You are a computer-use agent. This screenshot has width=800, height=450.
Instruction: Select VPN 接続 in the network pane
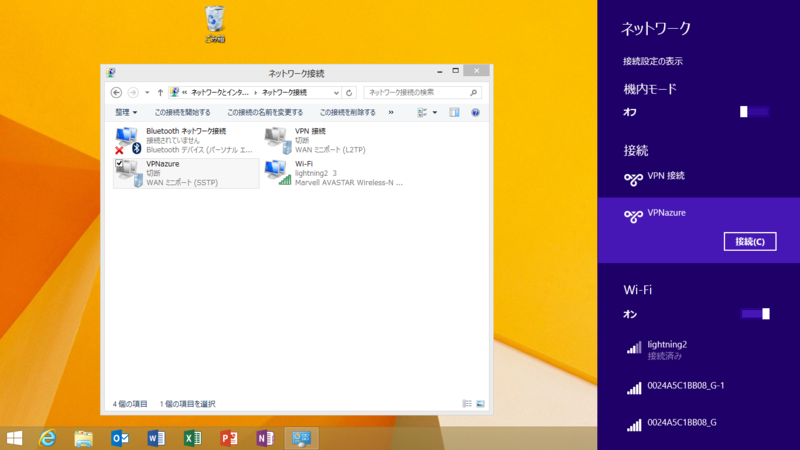(698, 179)
